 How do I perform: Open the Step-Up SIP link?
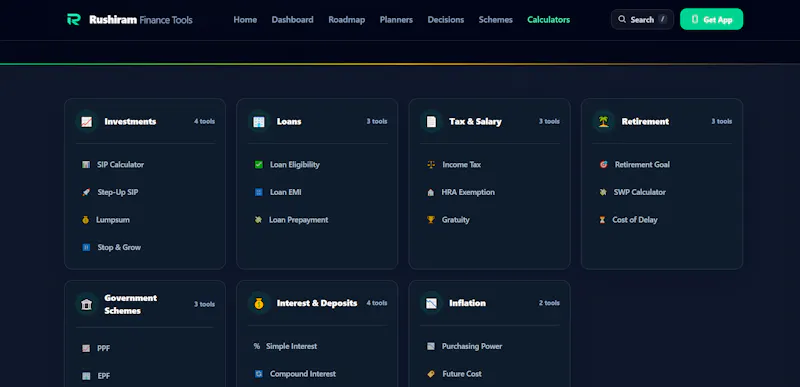tap(118, 192)
